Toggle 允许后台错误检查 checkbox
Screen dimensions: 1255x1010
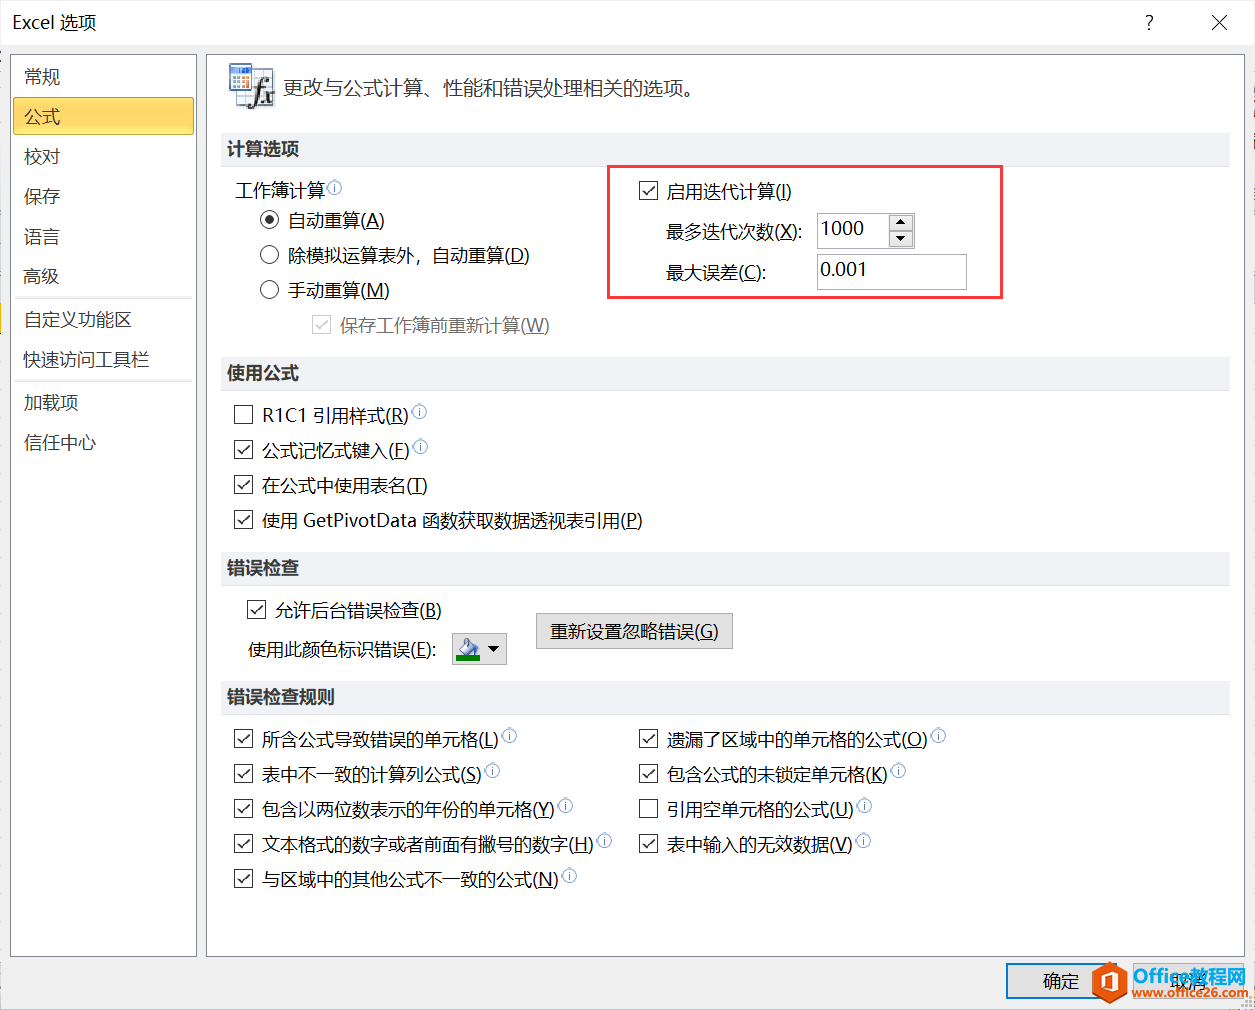(256, 610)
